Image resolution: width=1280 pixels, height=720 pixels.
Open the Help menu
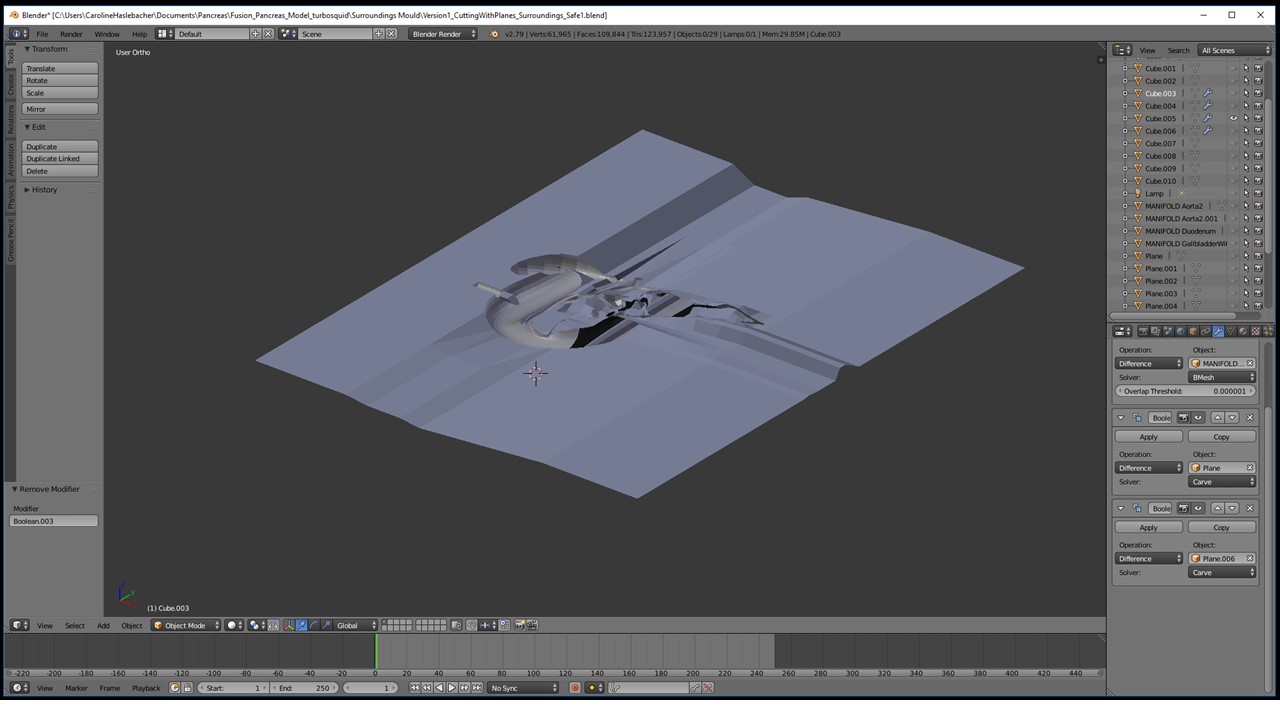(x=139, y=33)
